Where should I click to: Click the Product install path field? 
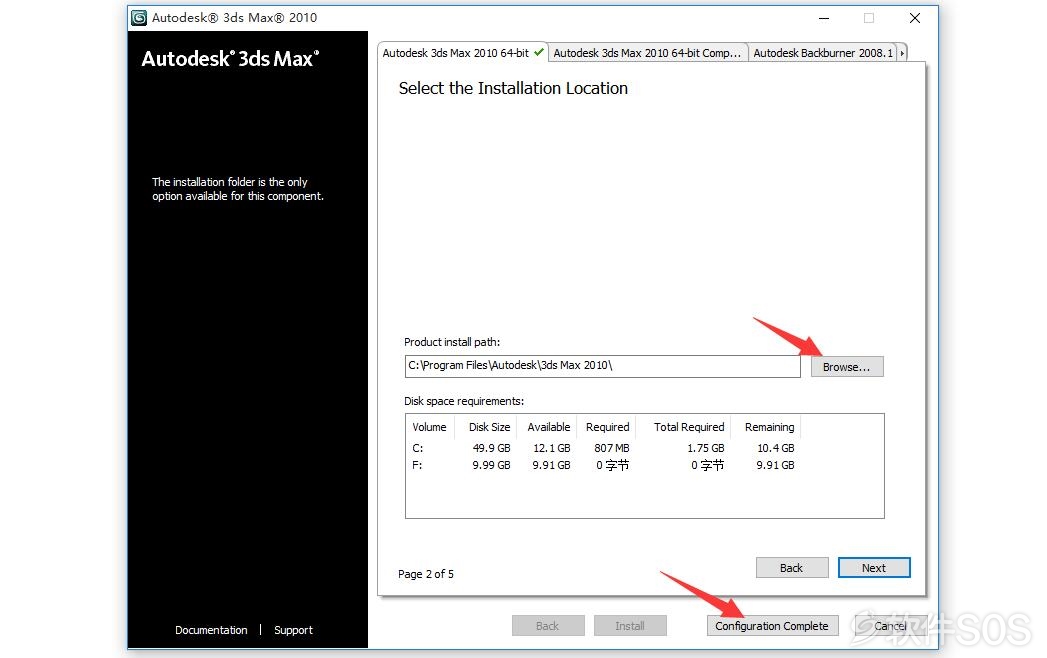[602, 365]
